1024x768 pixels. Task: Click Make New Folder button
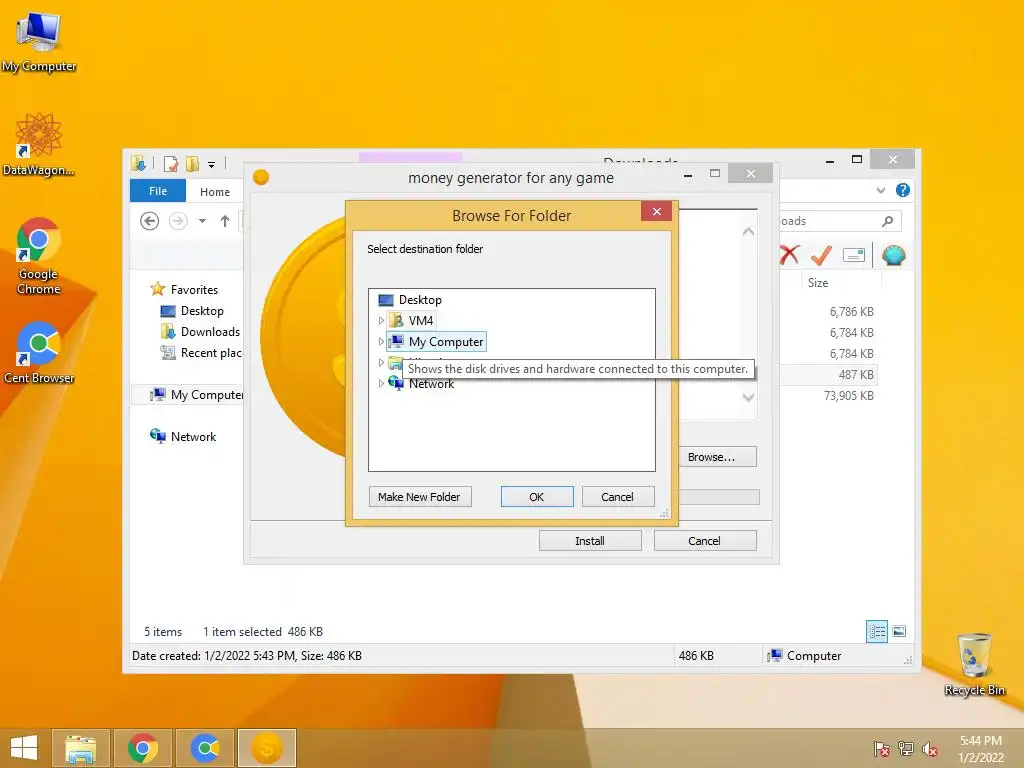point(419,497)
